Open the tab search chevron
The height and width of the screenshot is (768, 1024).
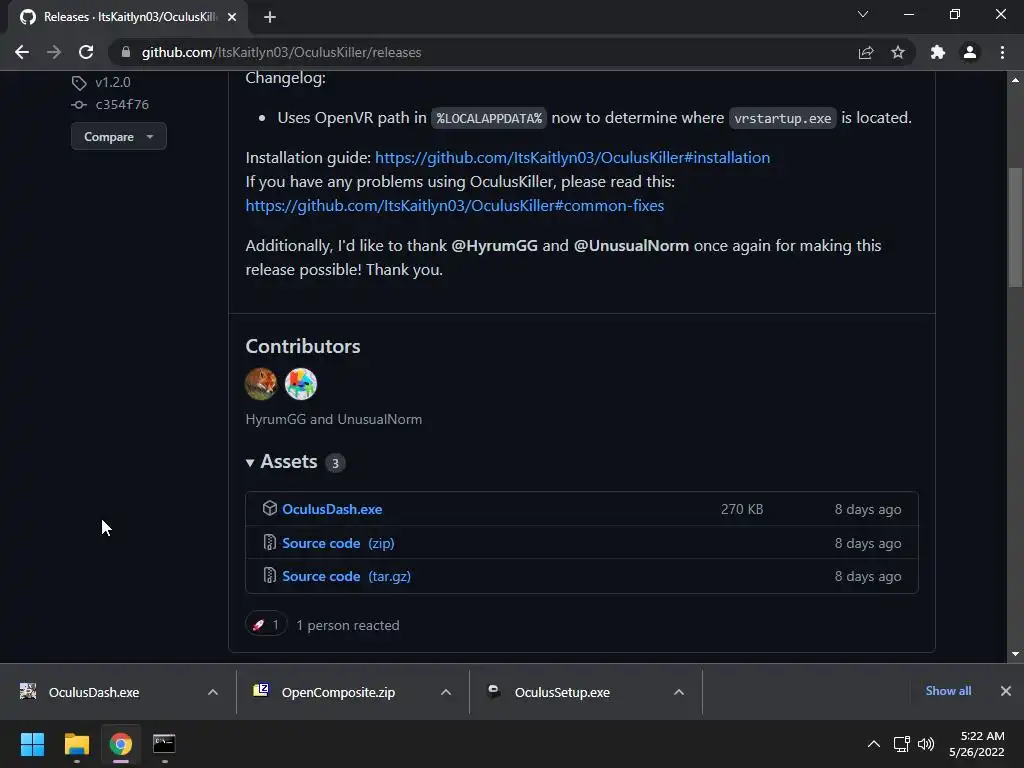(863, 14)
